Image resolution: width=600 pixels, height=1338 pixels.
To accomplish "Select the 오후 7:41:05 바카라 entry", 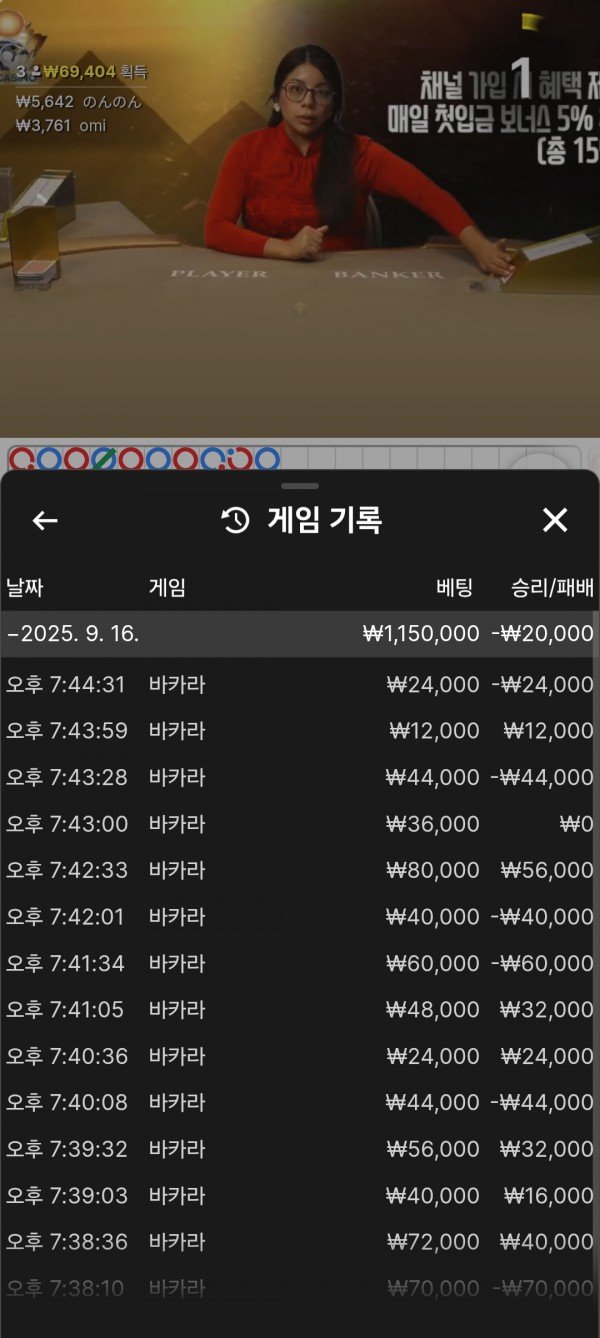I will point(300,1010).
